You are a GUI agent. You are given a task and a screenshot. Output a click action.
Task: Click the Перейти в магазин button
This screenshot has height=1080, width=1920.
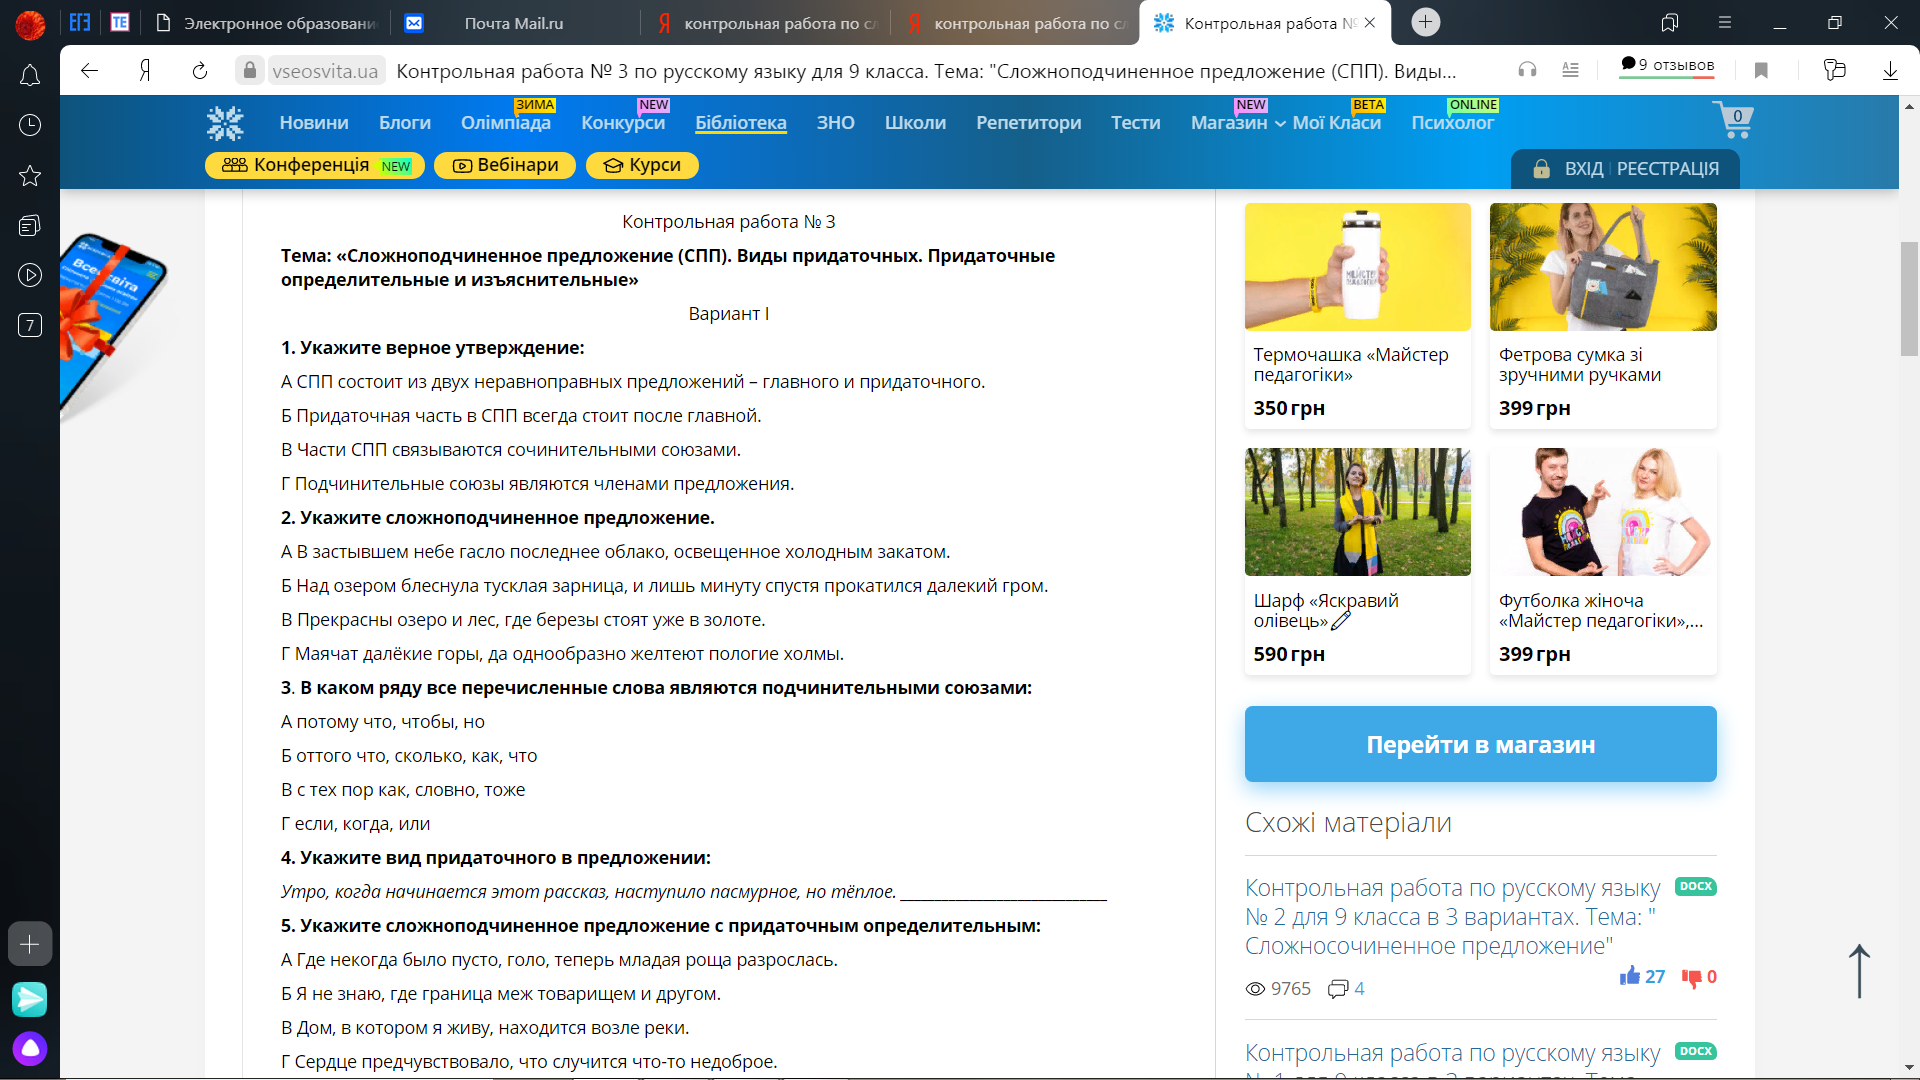tap(1480, 744)
